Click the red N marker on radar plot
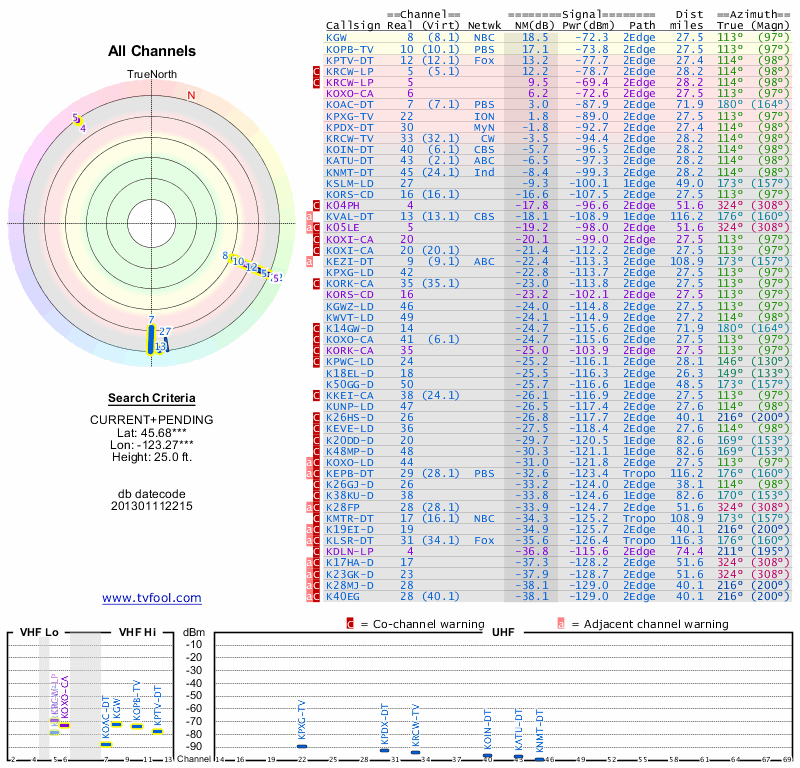 pyautogui.click(x=191, y=95)
